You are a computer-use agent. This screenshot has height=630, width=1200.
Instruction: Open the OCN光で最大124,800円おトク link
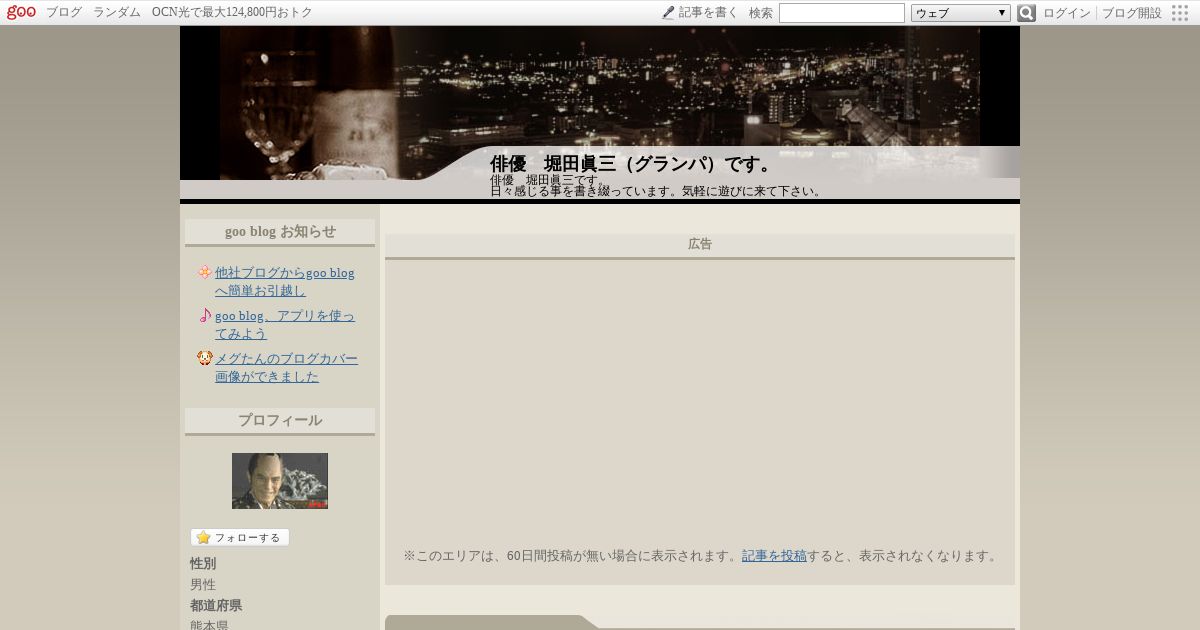click(232, 13)
